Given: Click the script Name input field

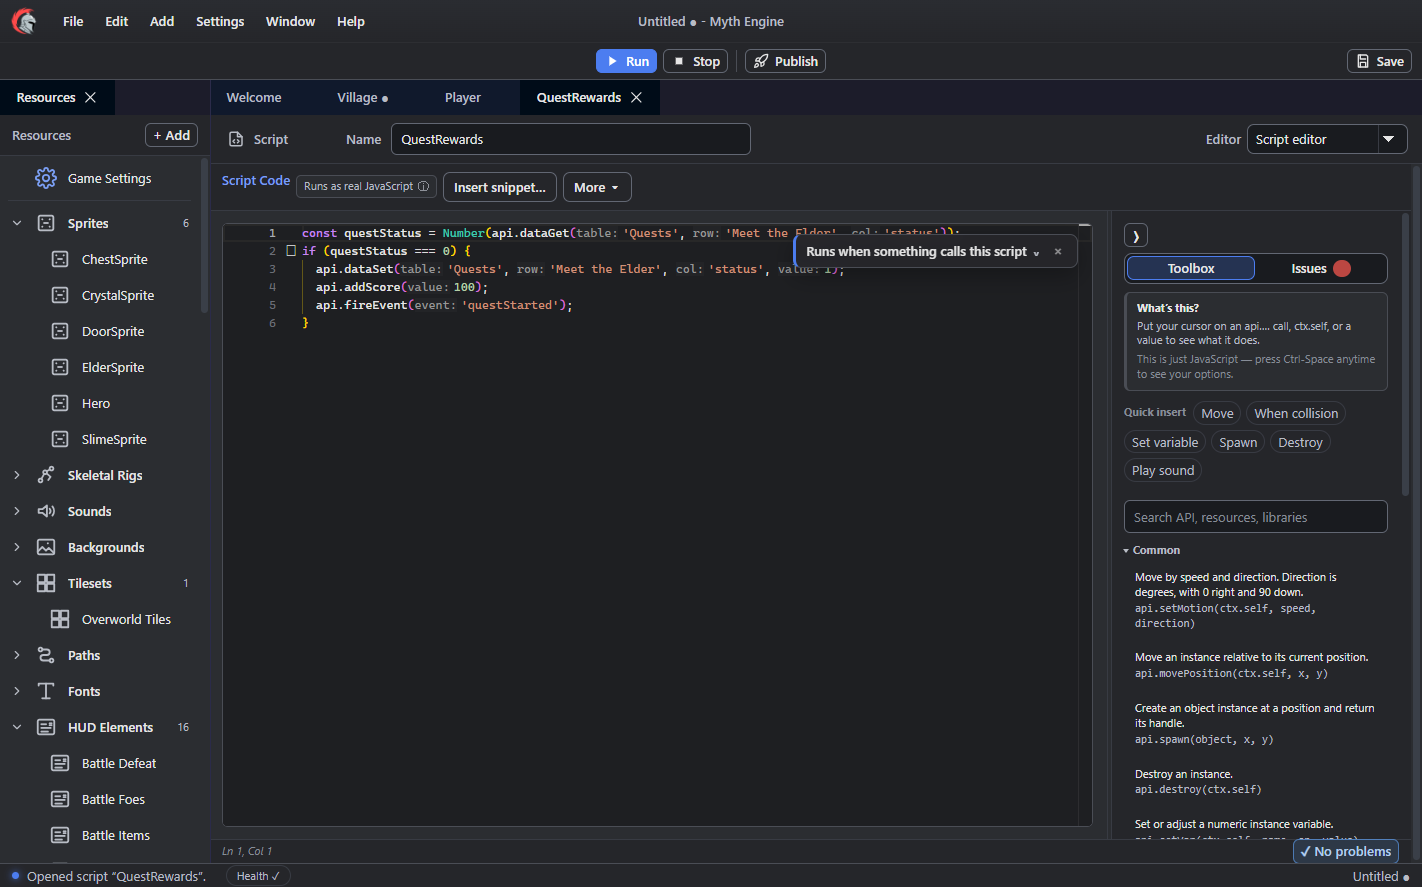Looking at the screenshot, I should [x=571, y=139].
